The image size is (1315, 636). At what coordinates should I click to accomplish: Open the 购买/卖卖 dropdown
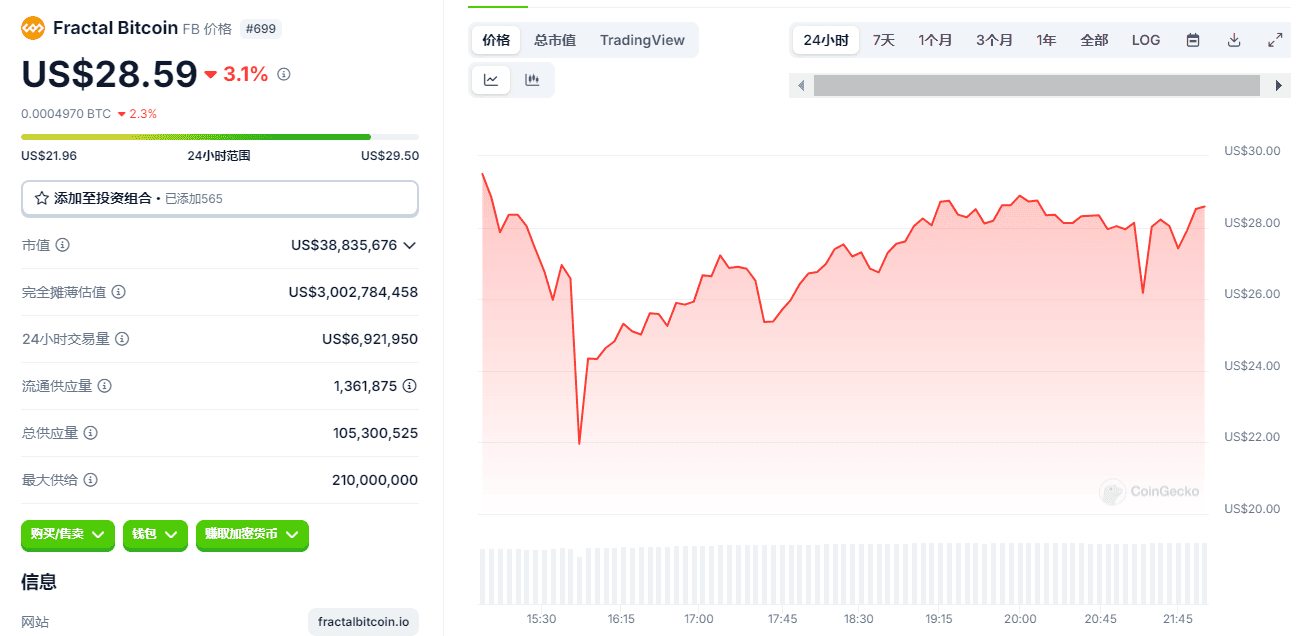[67, 535]
